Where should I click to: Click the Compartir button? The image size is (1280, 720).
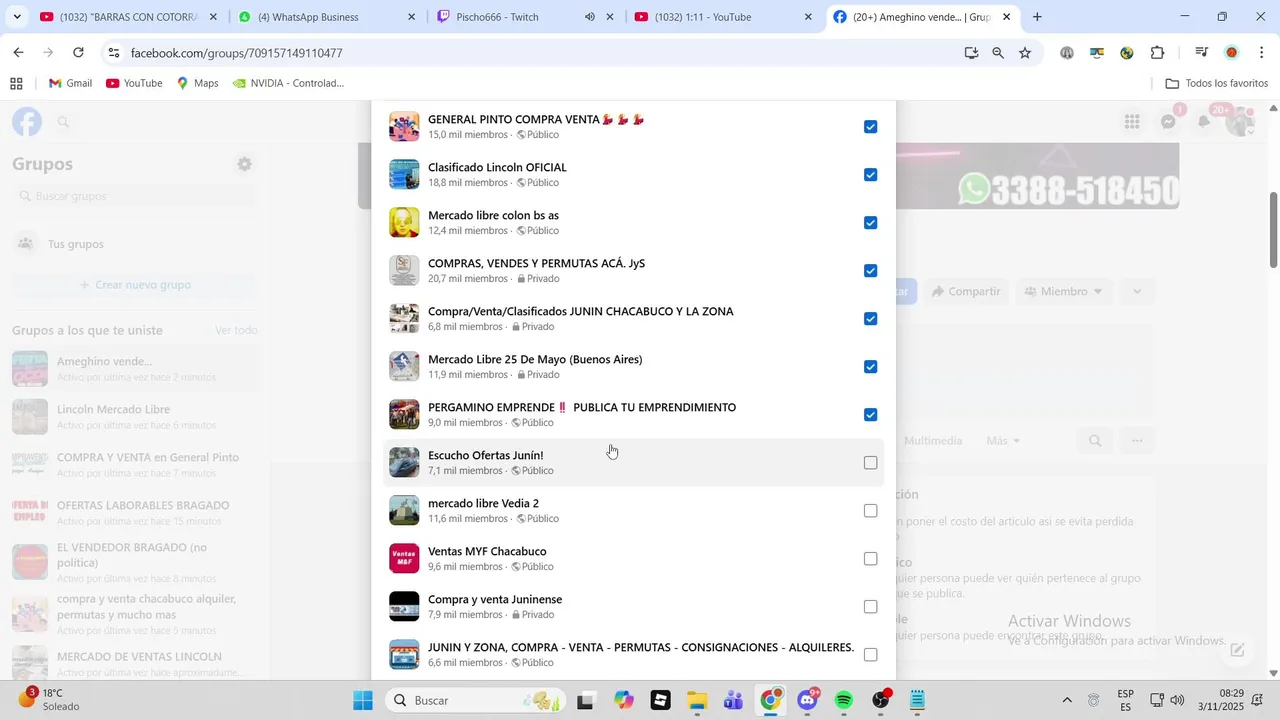(965, 291)
